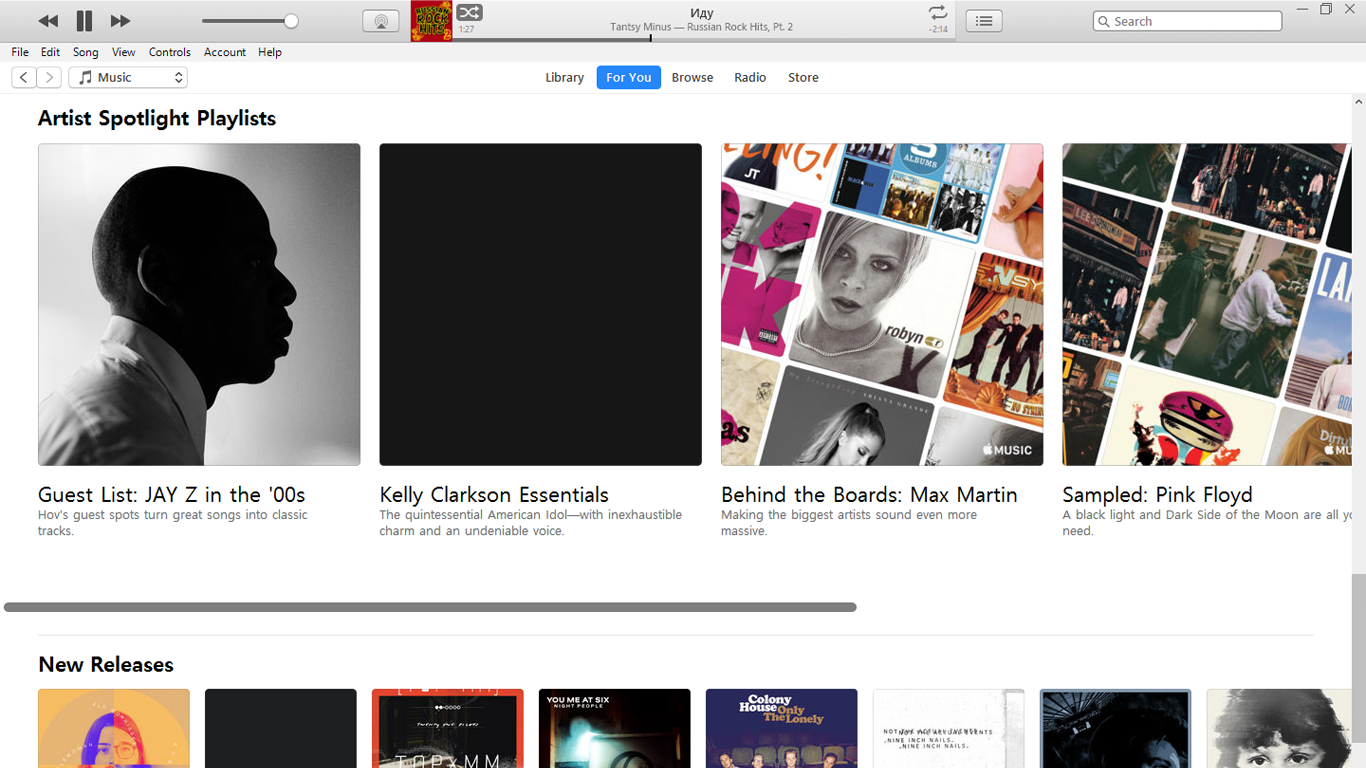Click the Guest List: JAY Z in the '00s title
1366x768 pixels.
pyautogui.click(x=172, y=494)
